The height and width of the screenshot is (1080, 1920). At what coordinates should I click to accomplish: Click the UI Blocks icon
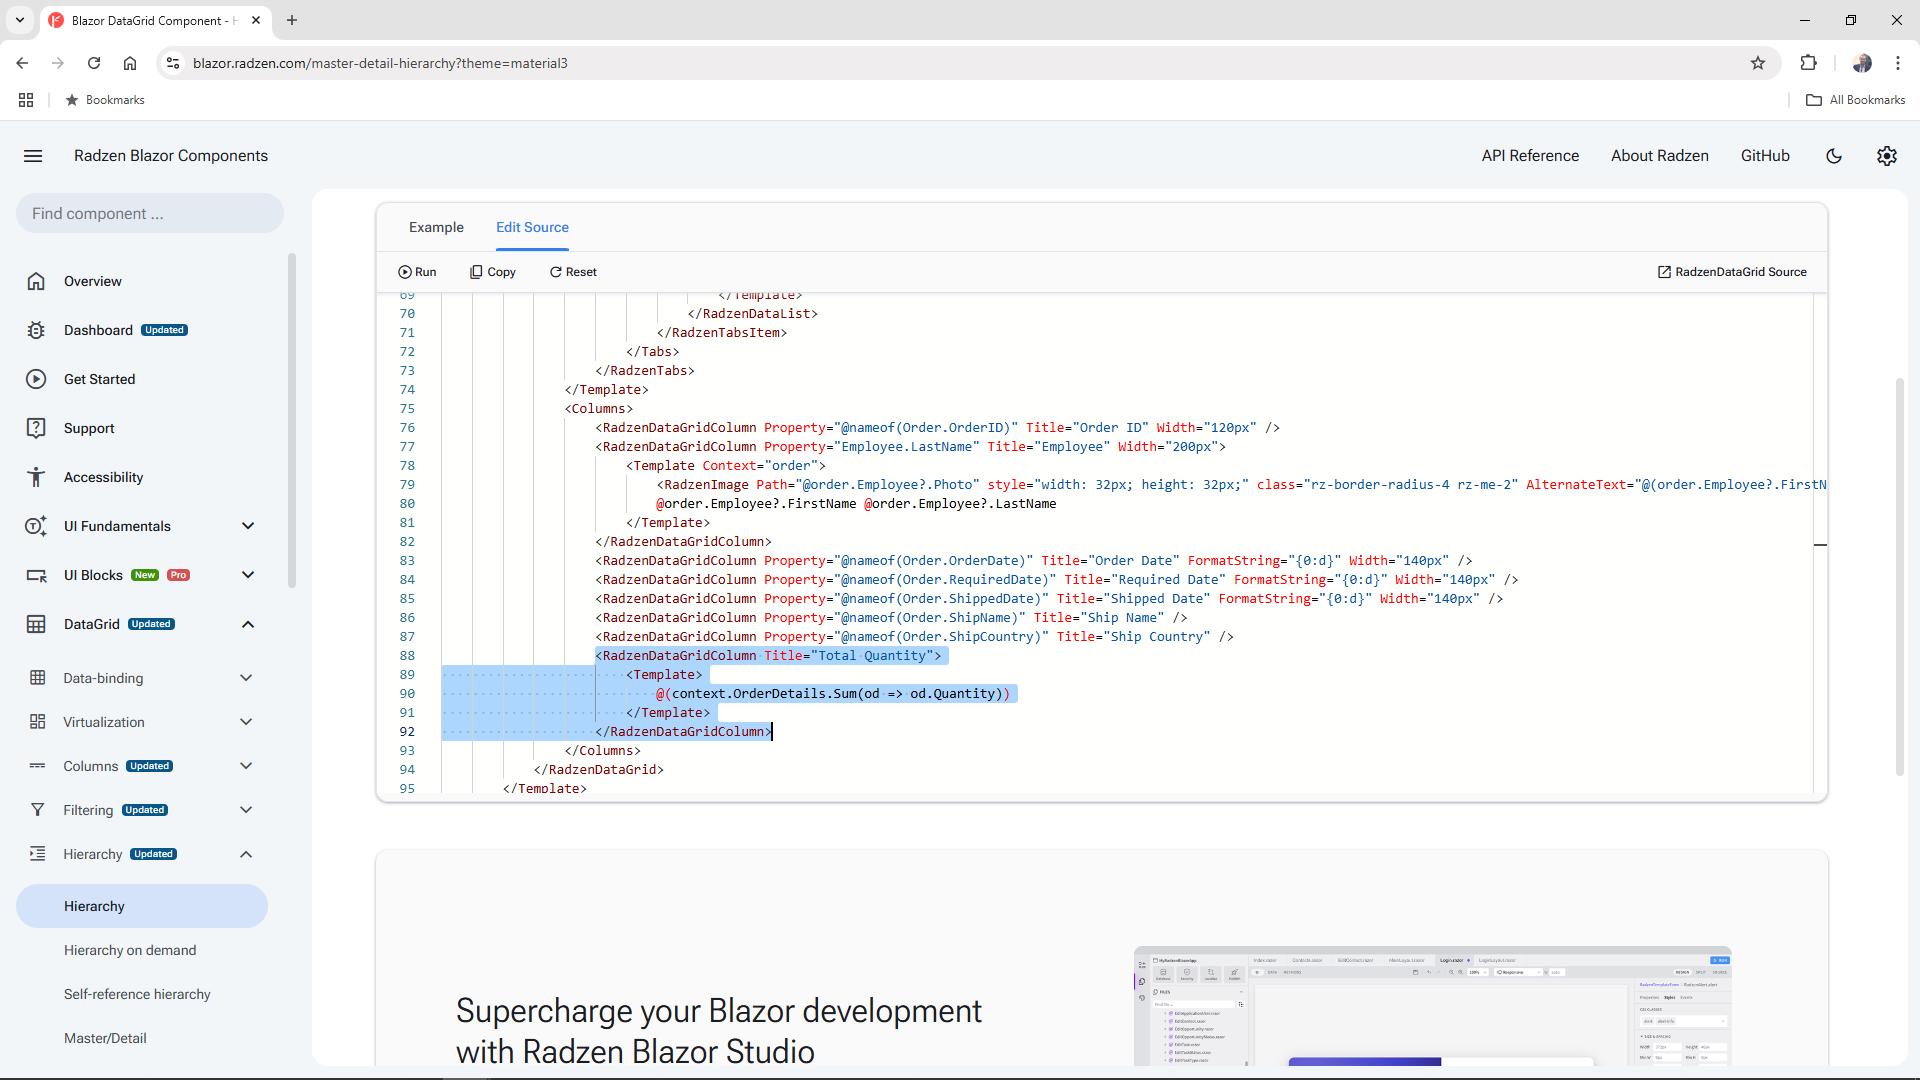36,575
